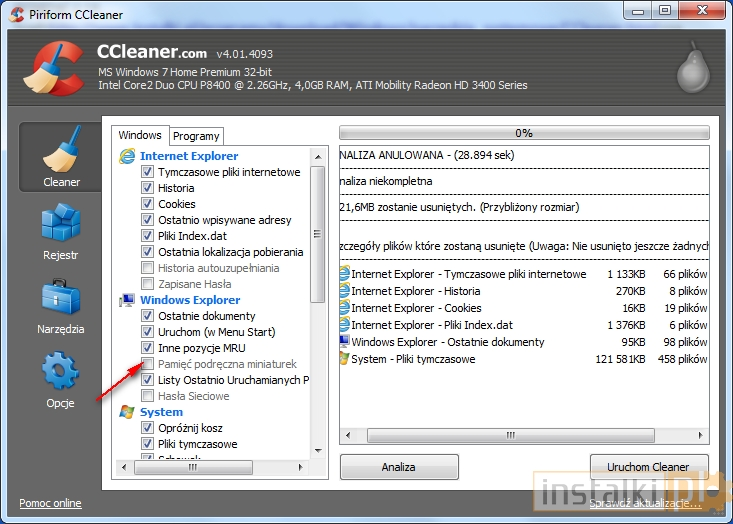Image resolution: width=733 pixels, height=524 pixels.
Task: Click '458 plików' count value
Action: click(x=683, y=359)
